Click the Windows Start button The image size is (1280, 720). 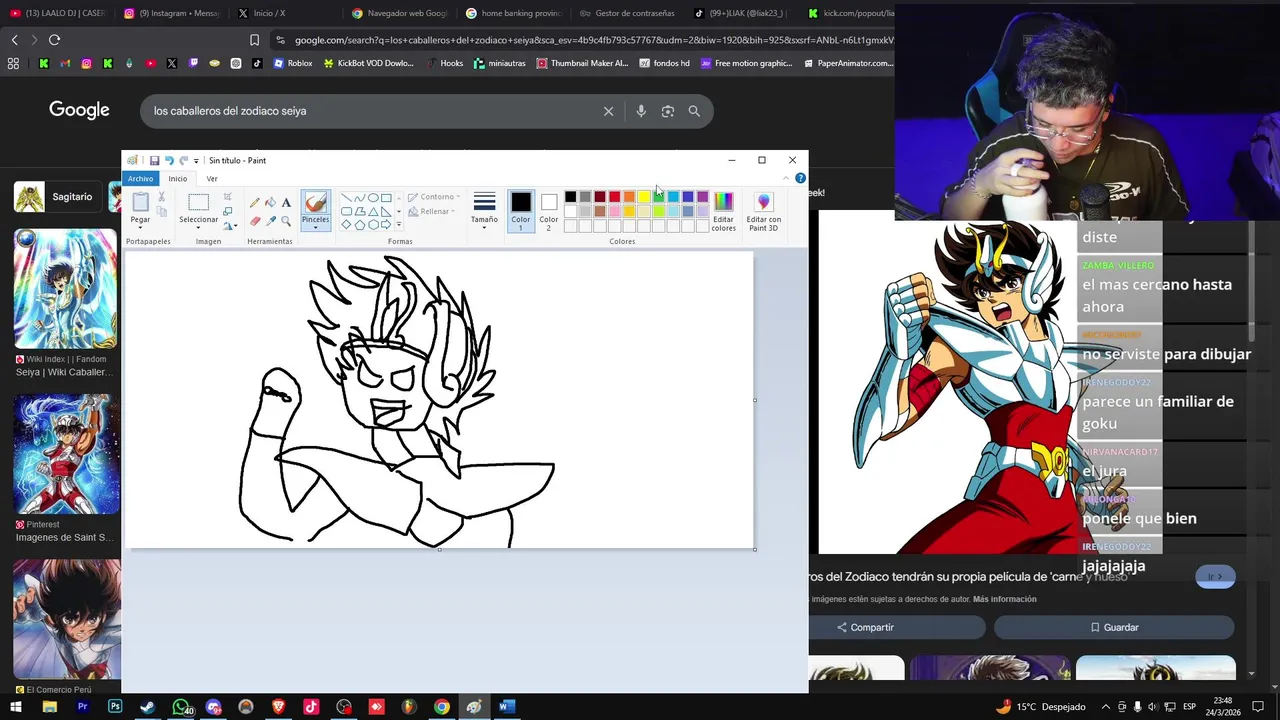tap(16, 707)
